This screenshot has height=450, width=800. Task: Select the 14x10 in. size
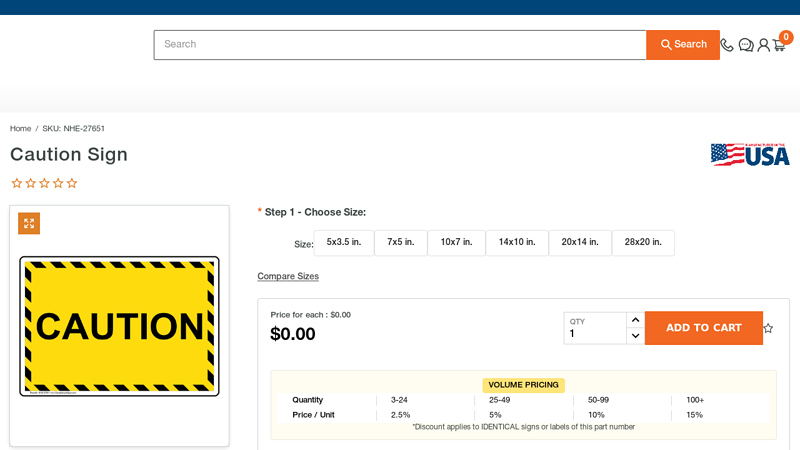517,243
